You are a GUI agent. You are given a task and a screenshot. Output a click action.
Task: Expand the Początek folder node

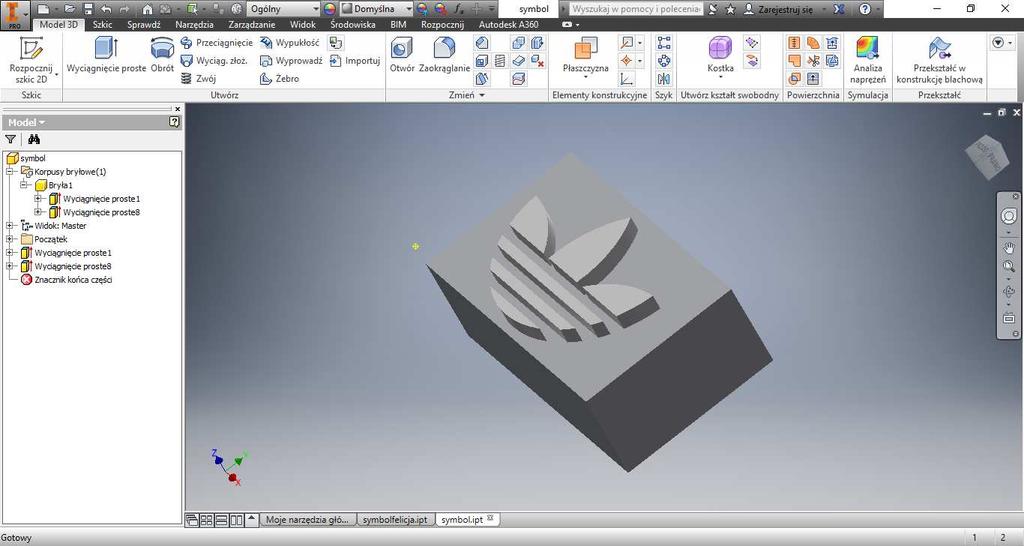tap(10, 240)
